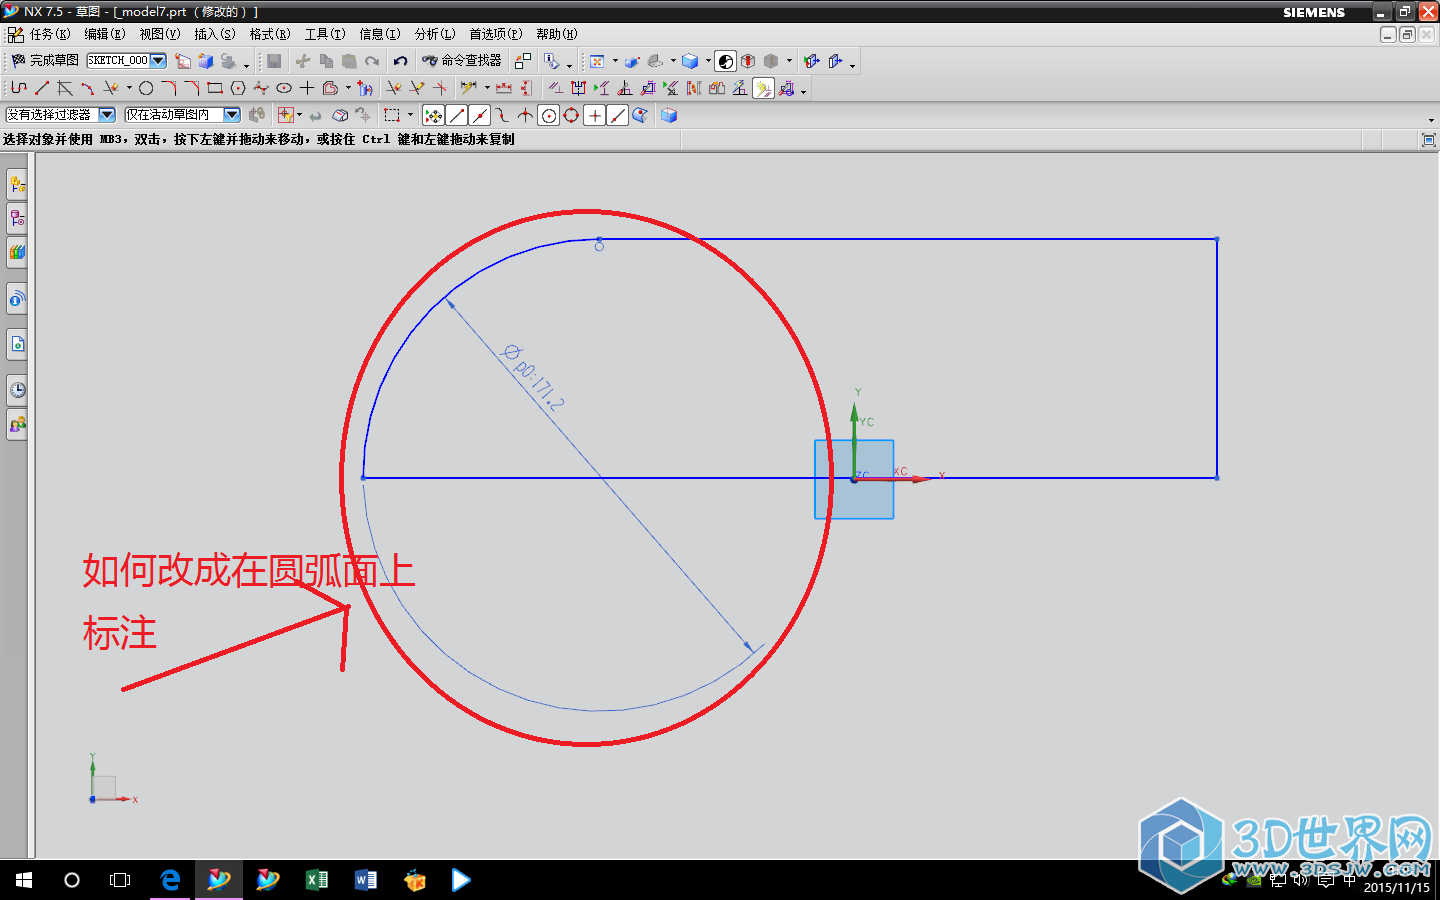Click the Vertical dimension icon

tap(525, 88)
